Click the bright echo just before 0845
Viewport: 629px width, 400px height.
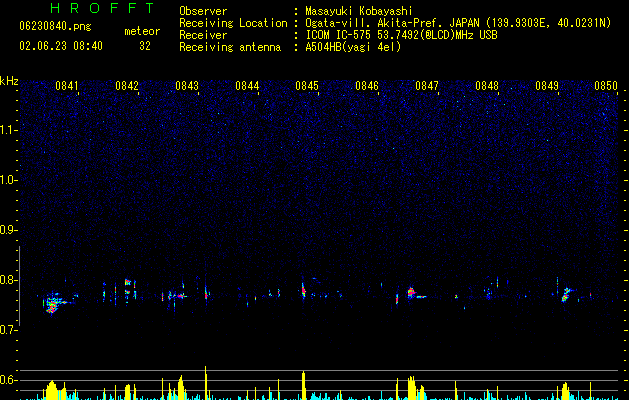coord(303,290)
